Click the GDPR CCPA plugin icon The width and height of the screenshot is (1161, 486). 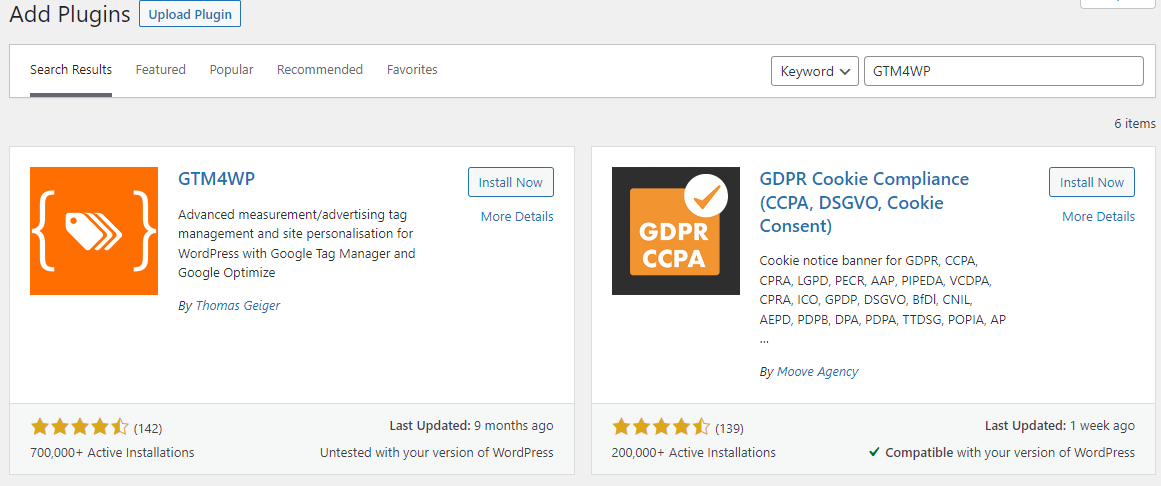675,230
